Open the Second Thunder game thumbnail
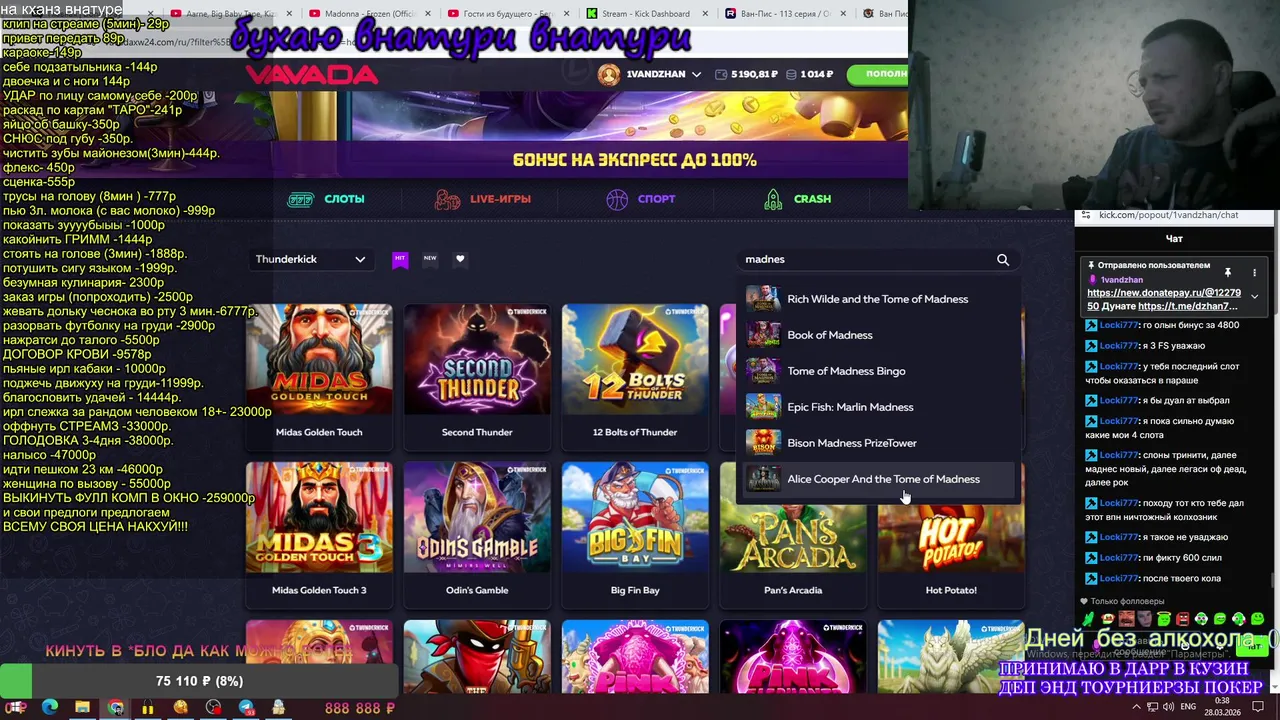The height and width of the screenshot is (720, 1280). (477, 359)
